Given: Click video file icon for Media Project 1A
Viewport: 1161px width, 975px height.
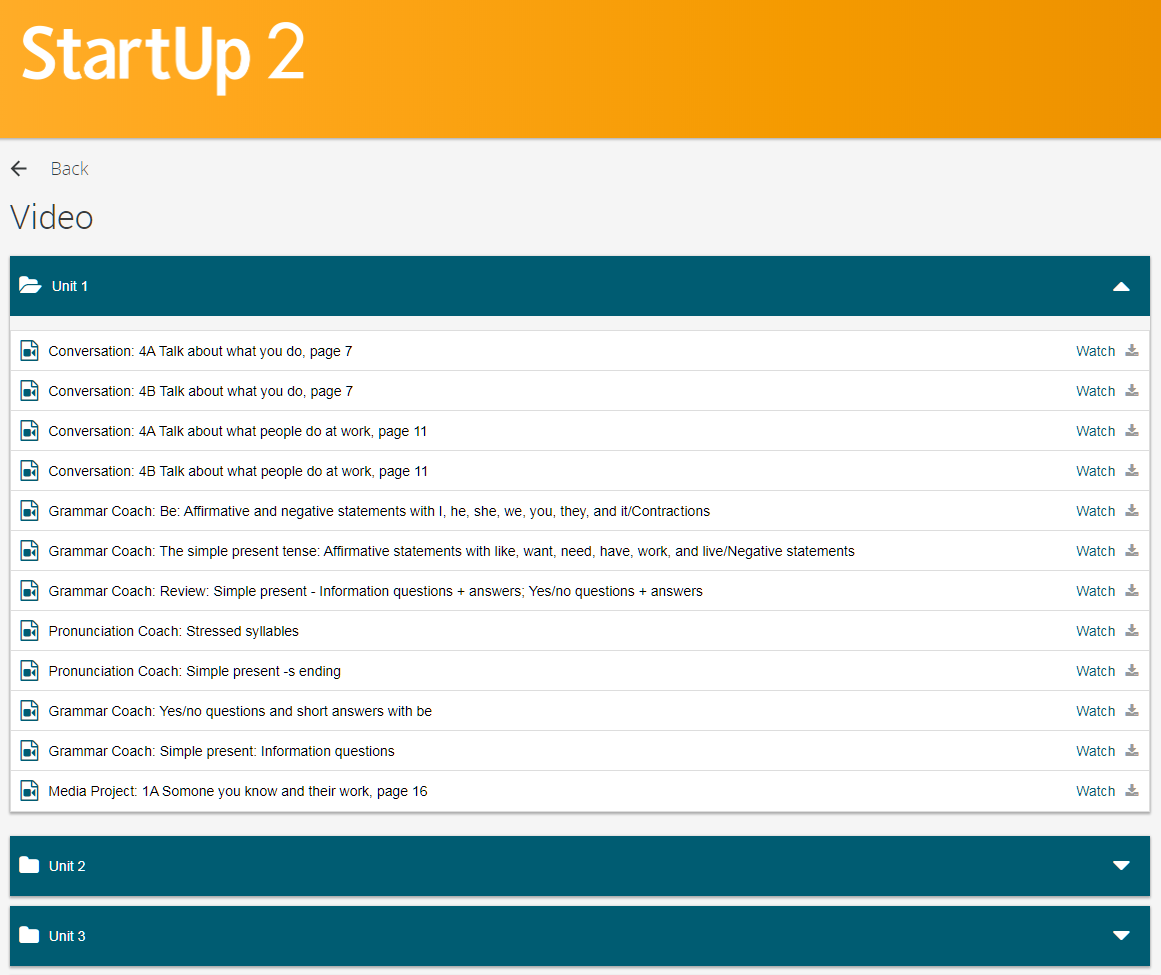Looking at the screenshot, I should (x=30, y=790).
